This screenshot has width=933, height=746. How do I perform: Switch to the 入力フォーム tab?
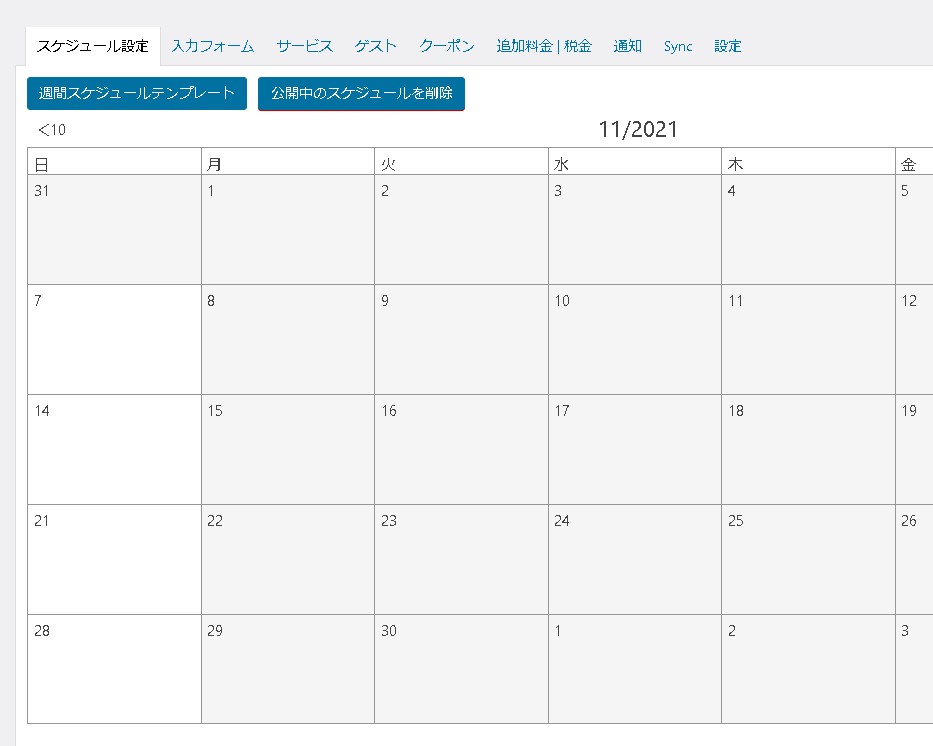212,46
